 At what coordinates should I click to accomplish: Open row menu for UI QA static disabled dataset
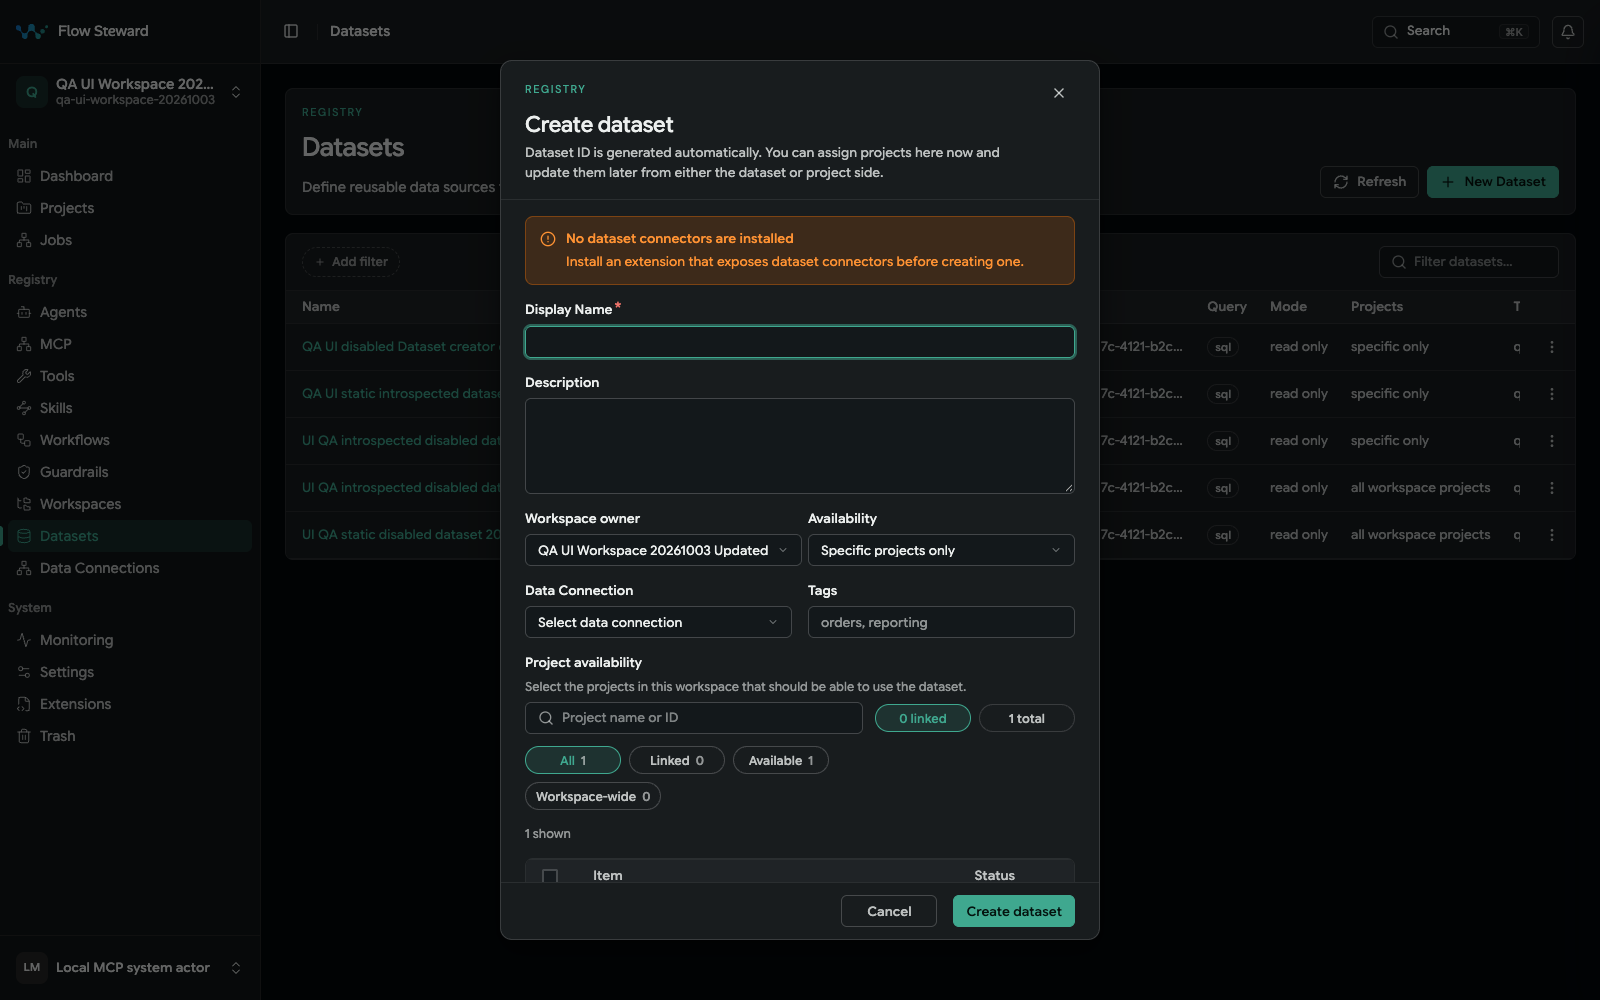[1552, 535]
